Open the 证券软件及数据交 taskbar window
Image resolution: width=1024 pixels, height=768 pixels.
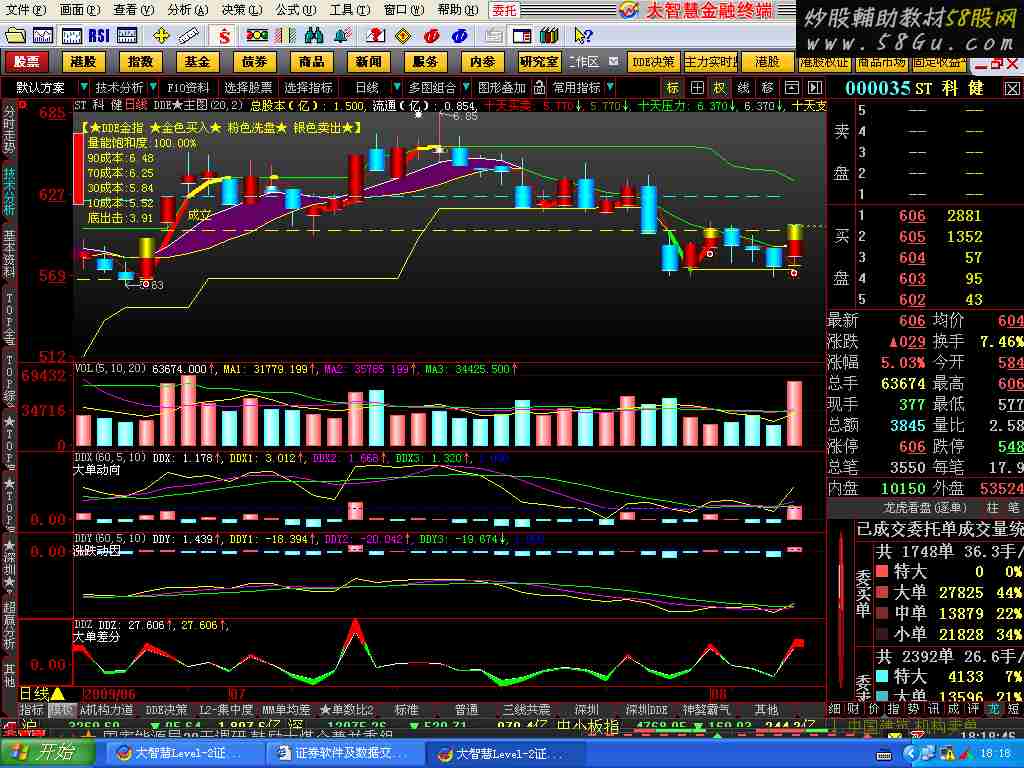346,754
